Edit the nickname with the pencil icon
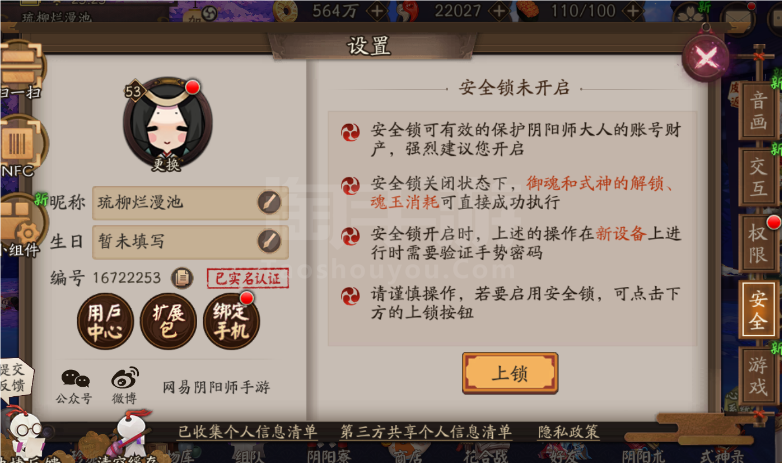The image size is (782, 463). (269, 203)
